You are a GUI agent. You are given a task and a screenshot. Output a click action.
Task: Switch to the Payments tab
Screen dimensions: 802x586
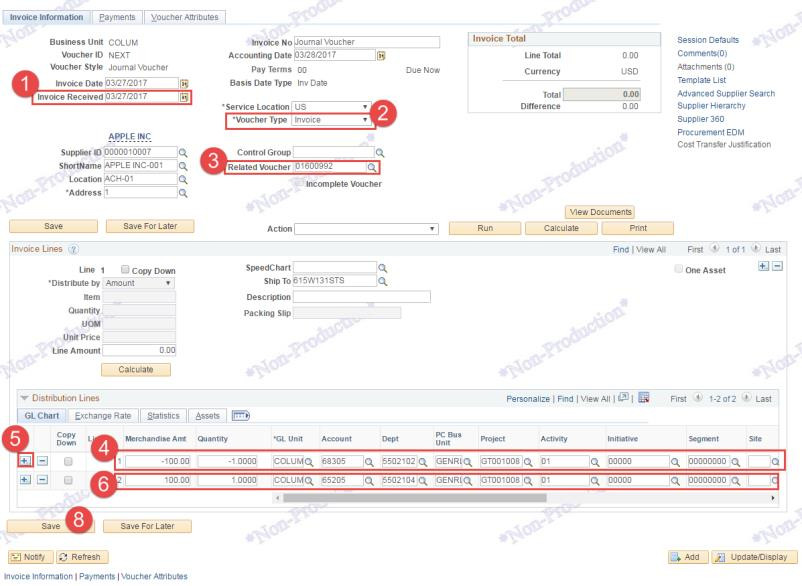coord(119,18)
